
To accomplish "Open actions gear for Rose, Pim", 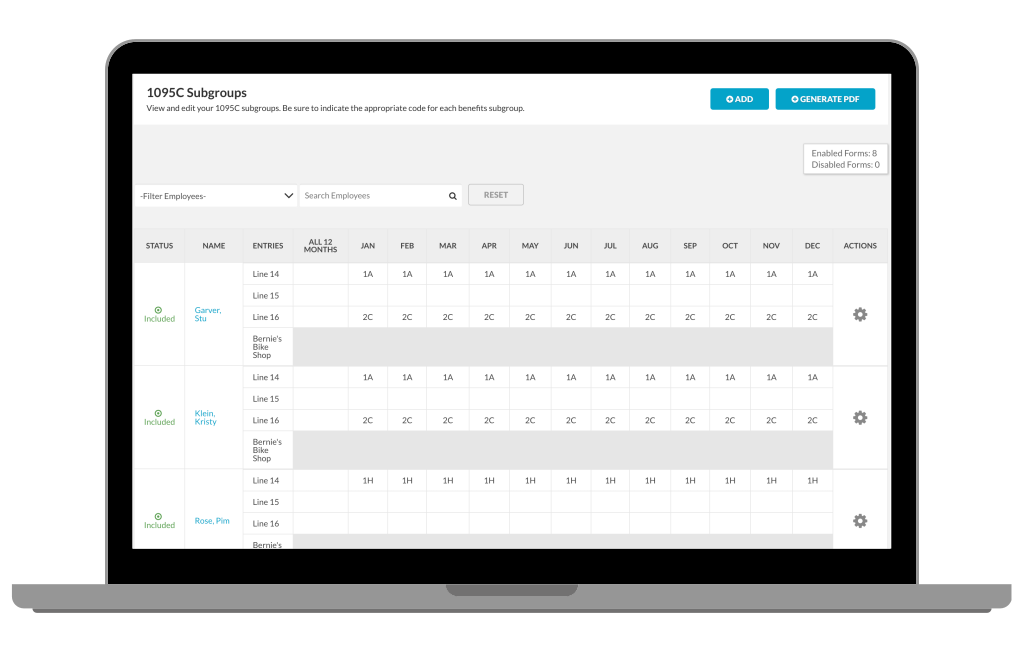I will [x=859, y=521].
